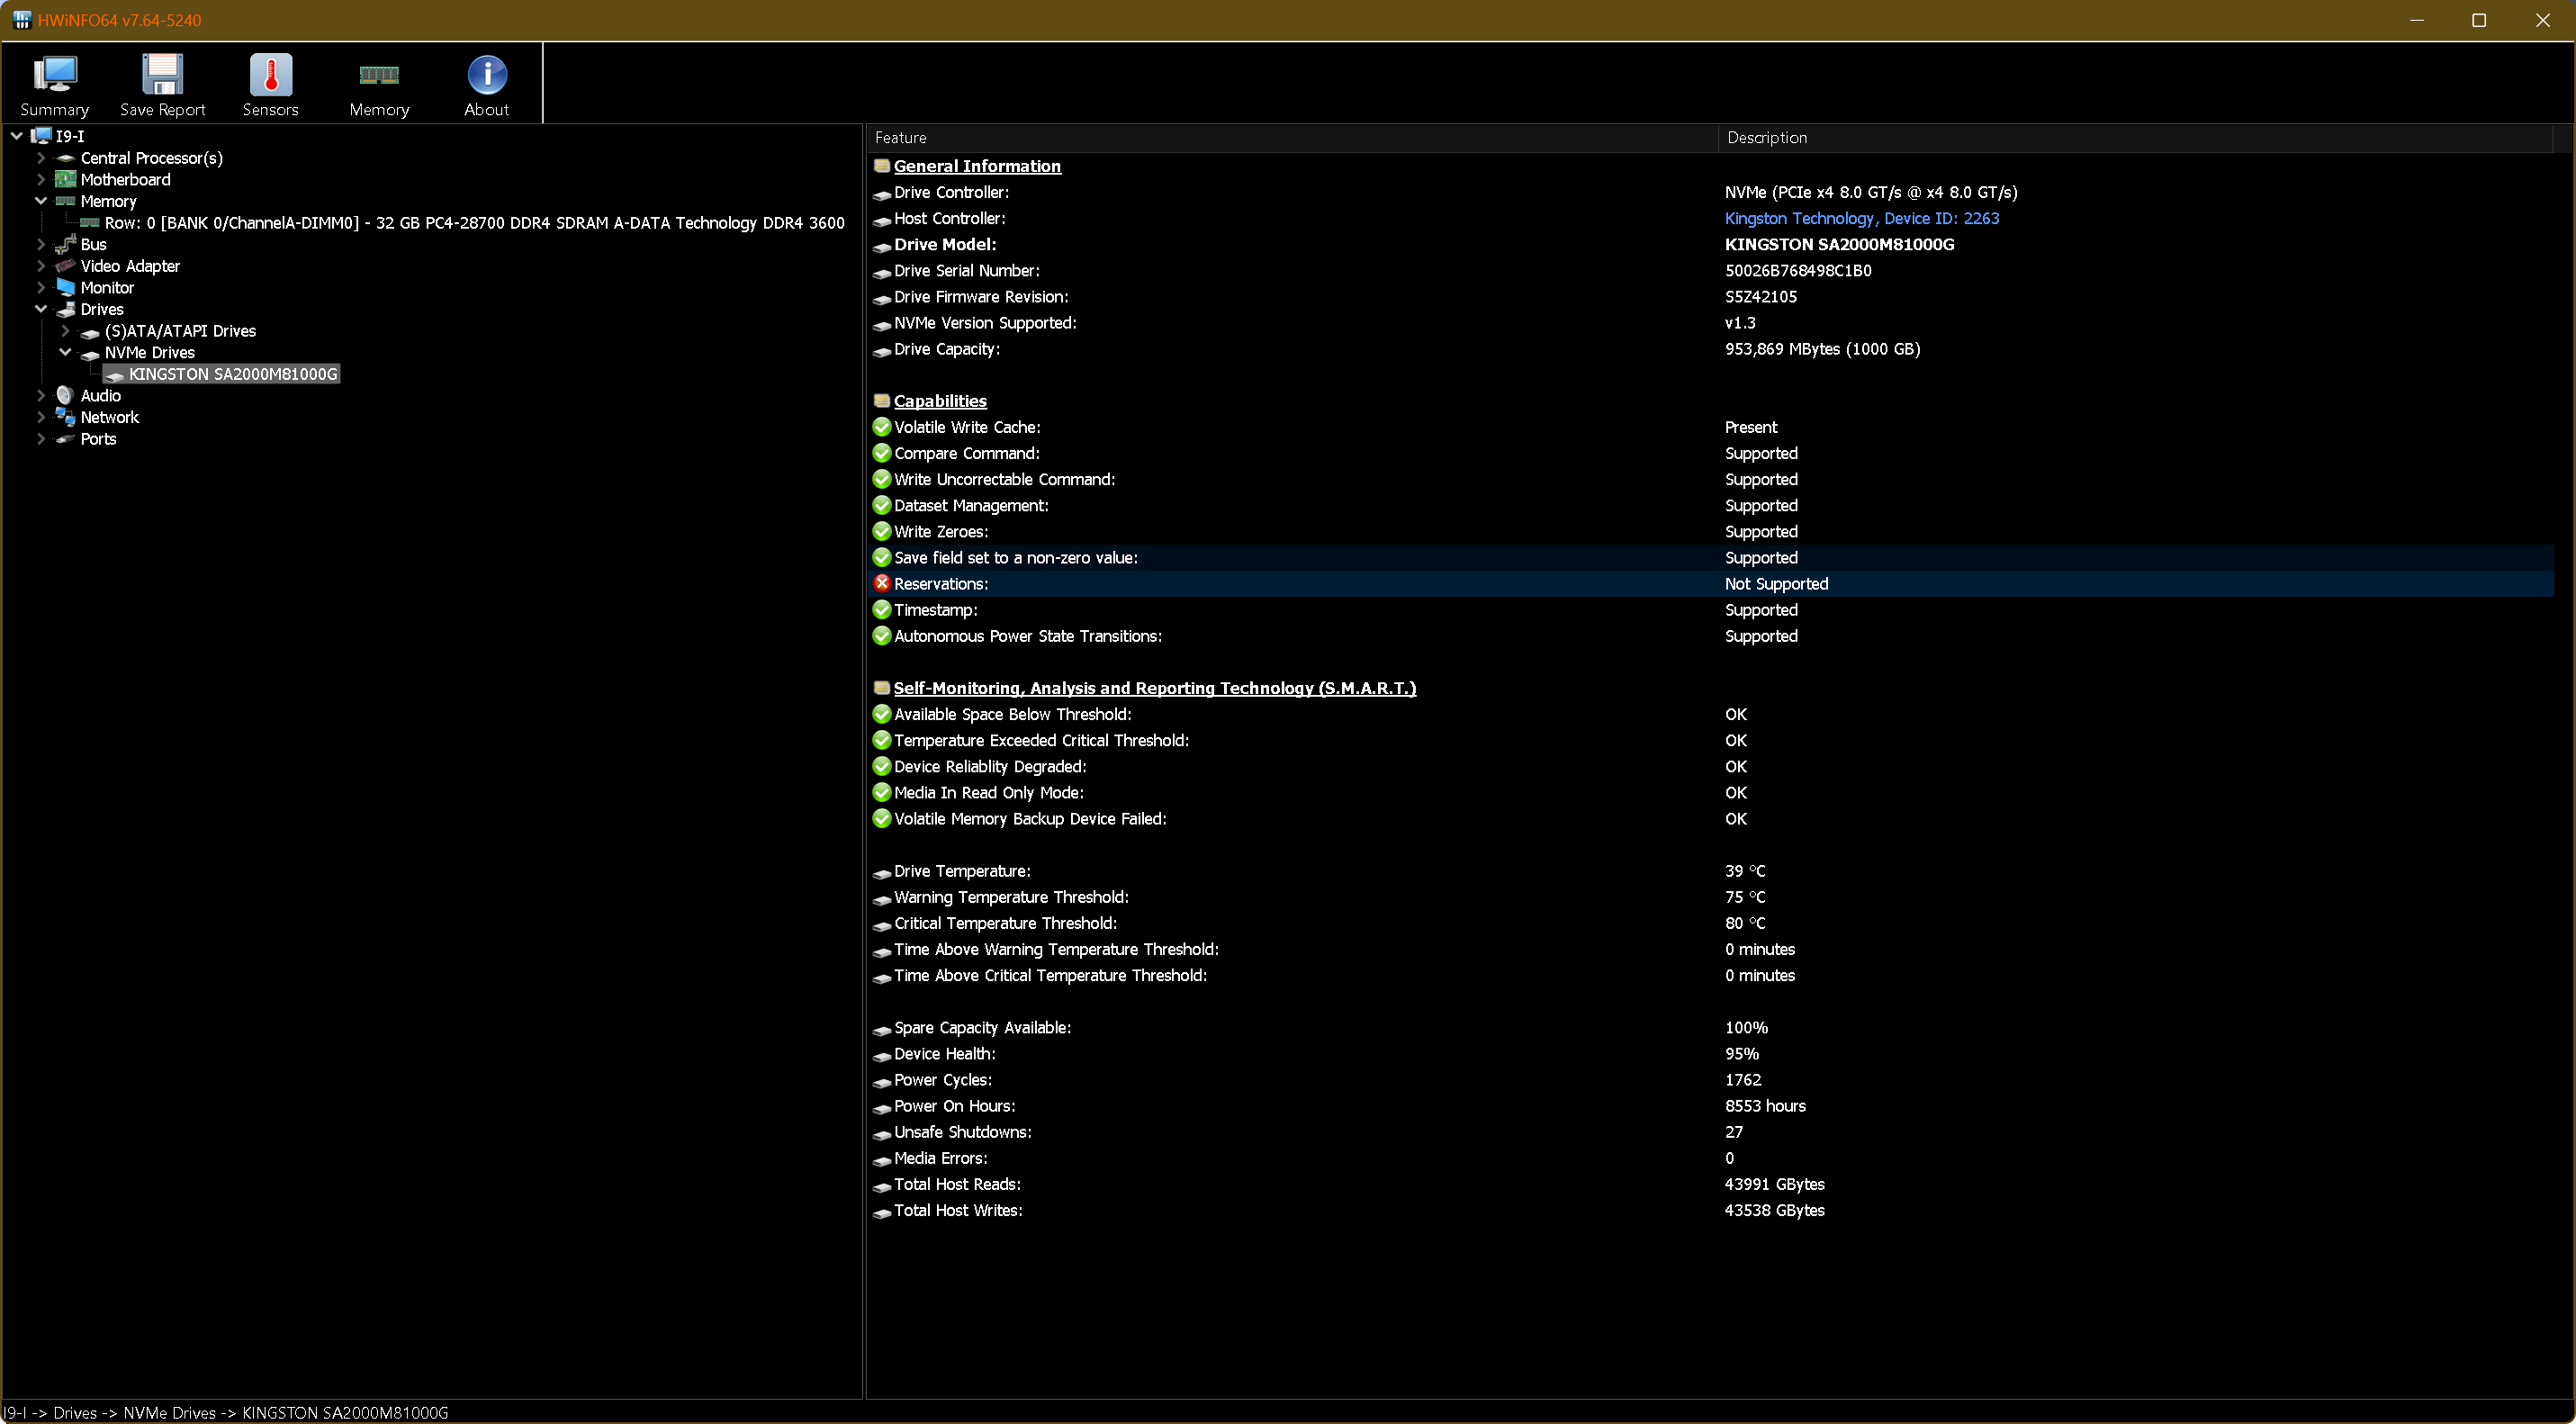
Task: Click the Drive Capacity value 953,869 MBytes
Action: (1822, 349)
